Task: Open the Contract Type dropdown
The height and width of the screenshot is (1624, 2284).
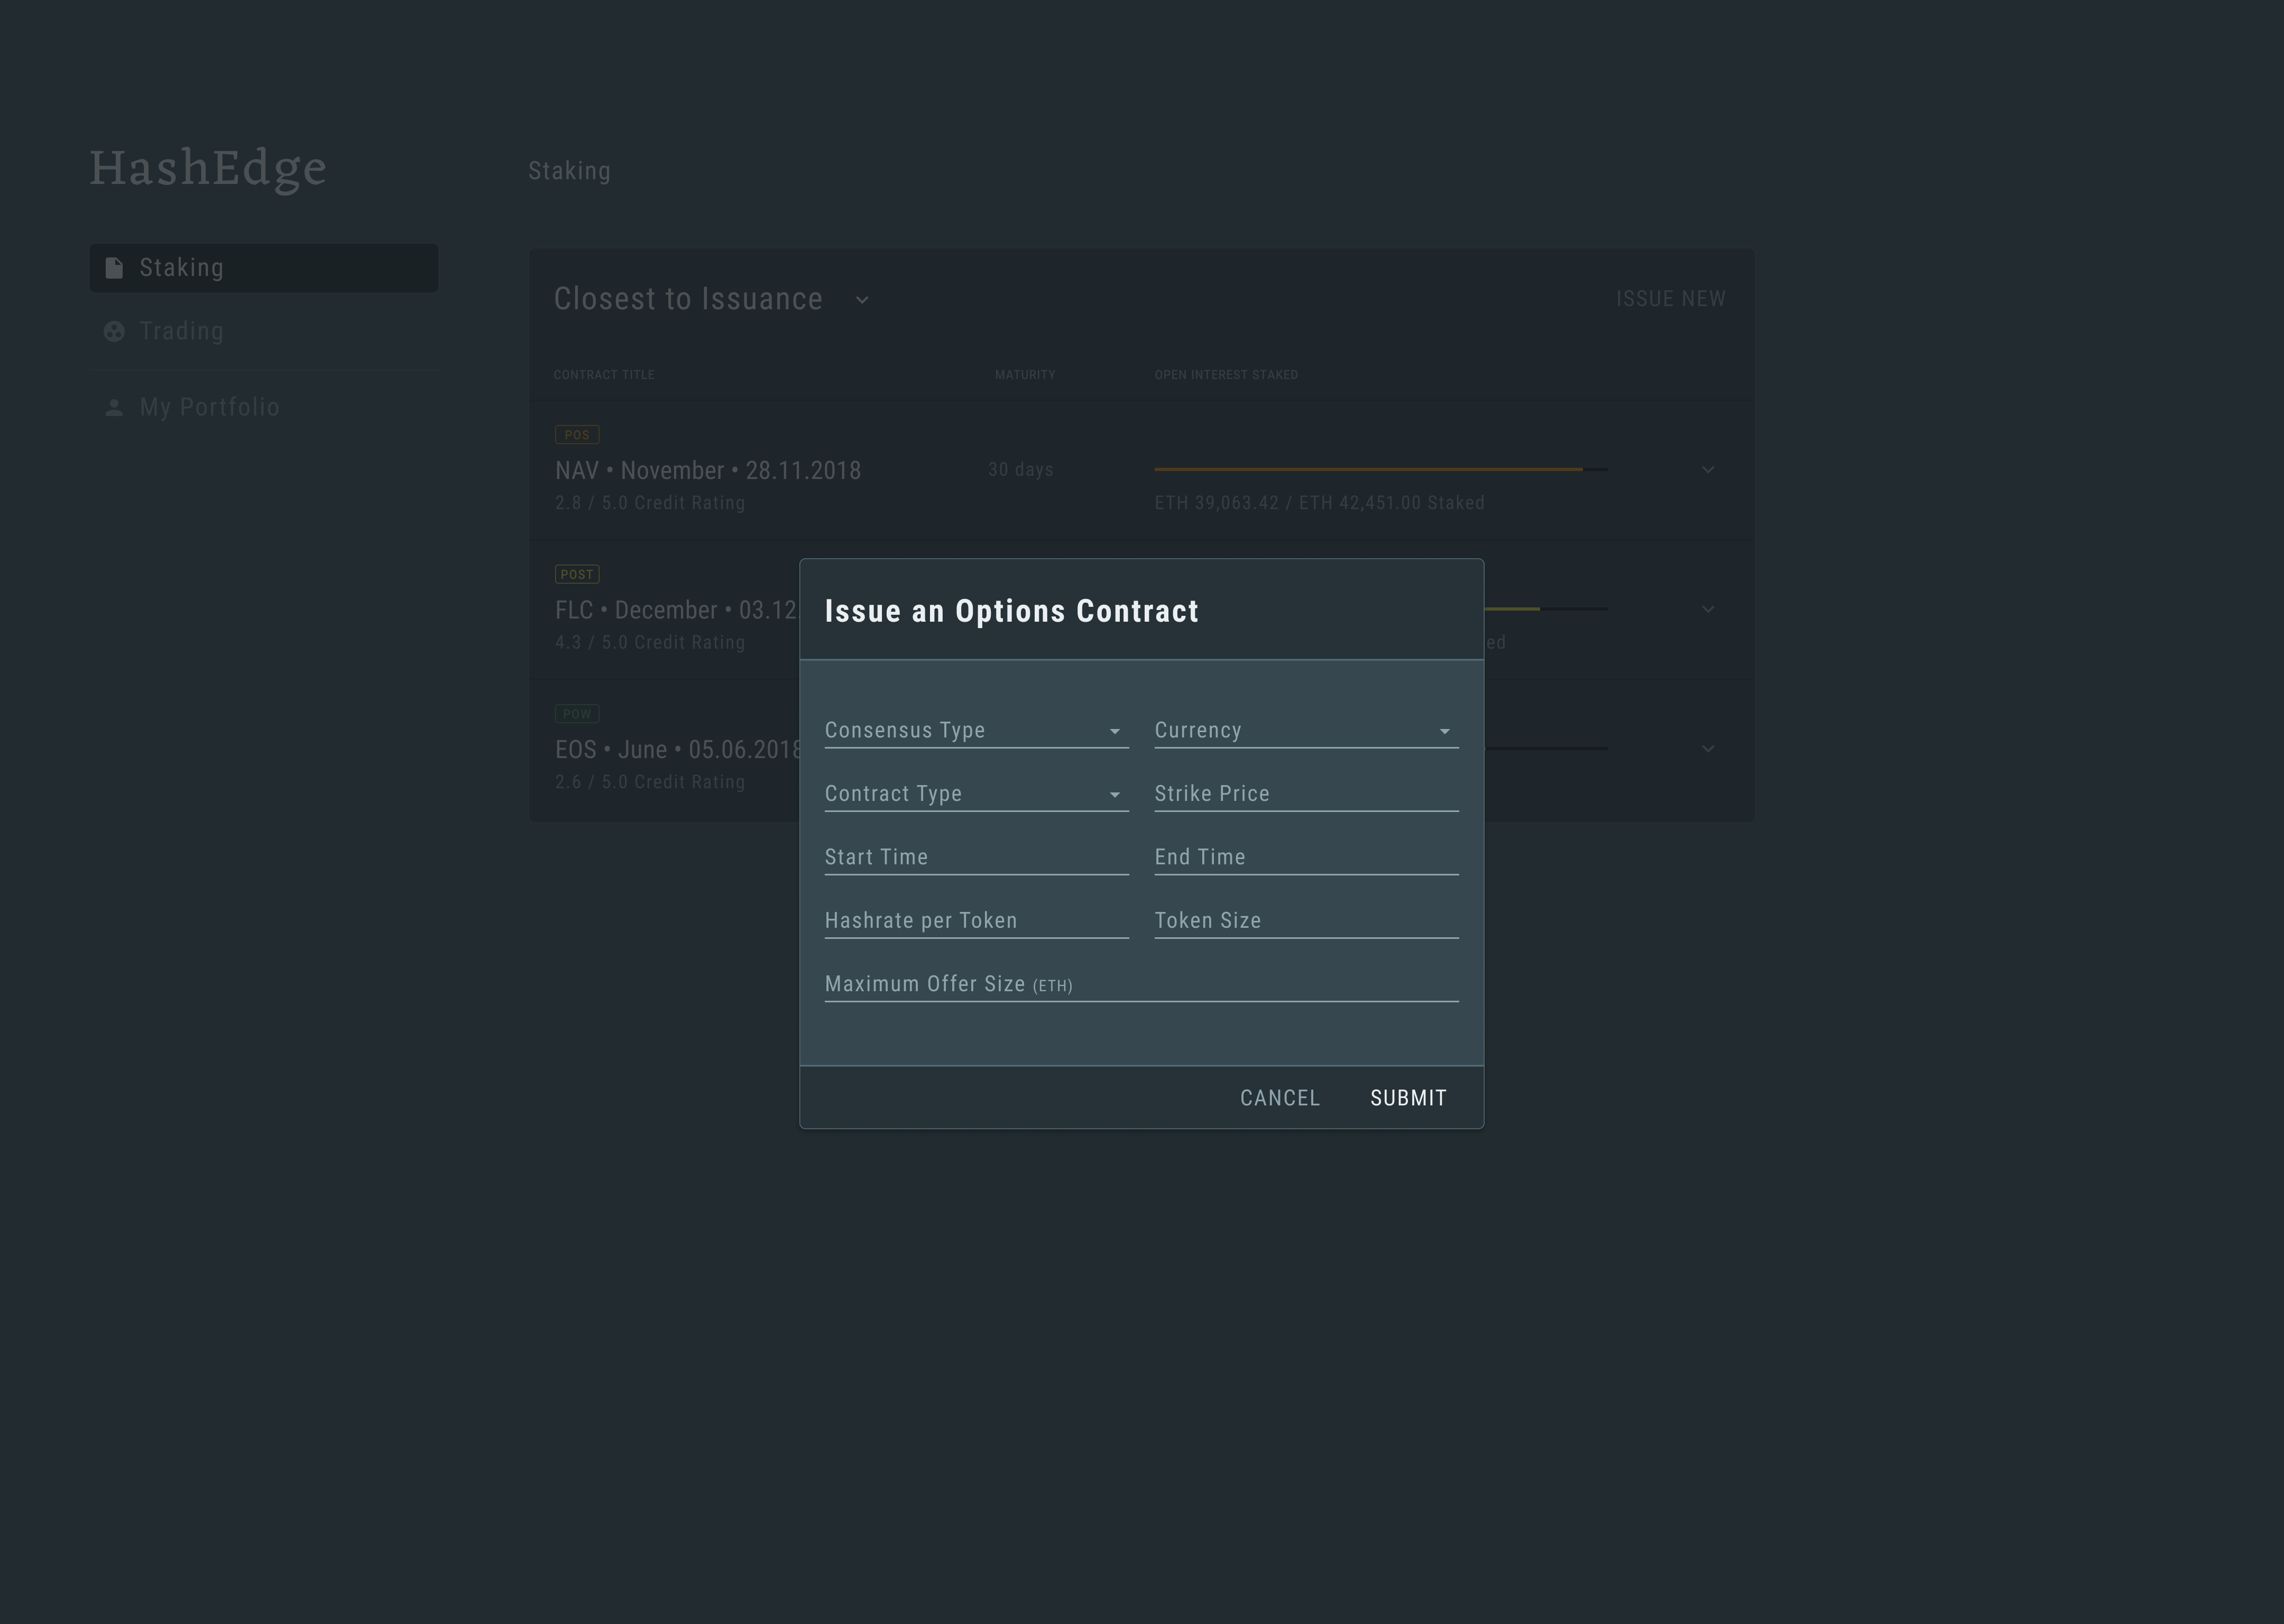Action: [x=975, y=794]
